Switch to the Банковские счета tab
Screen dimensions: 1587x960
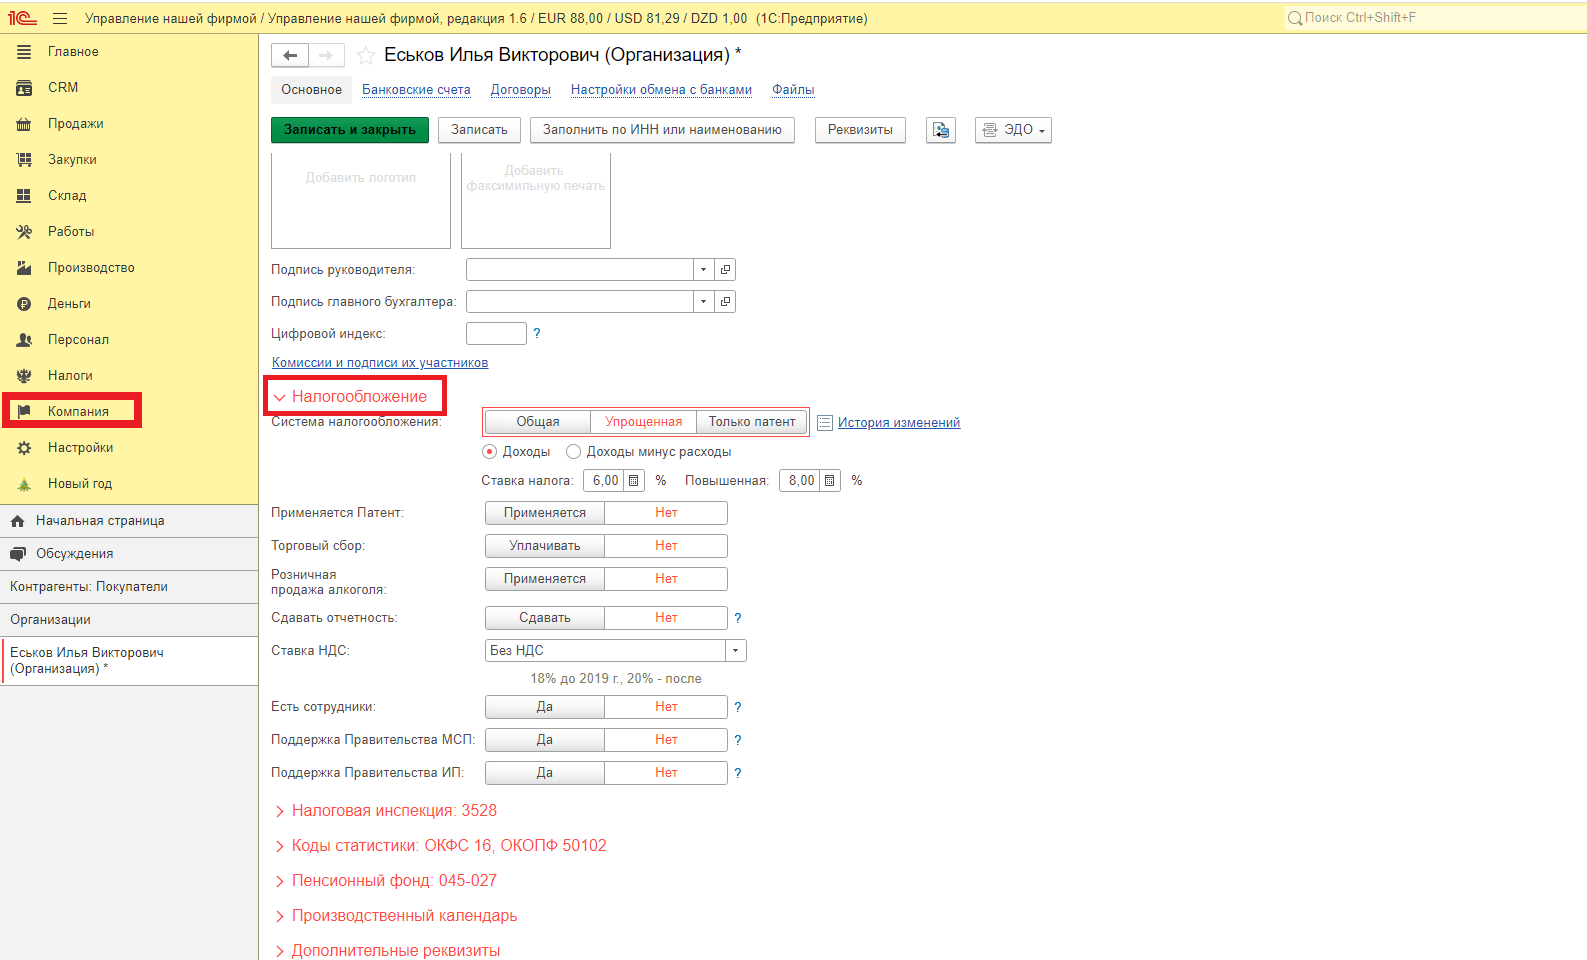click(416, 90)
